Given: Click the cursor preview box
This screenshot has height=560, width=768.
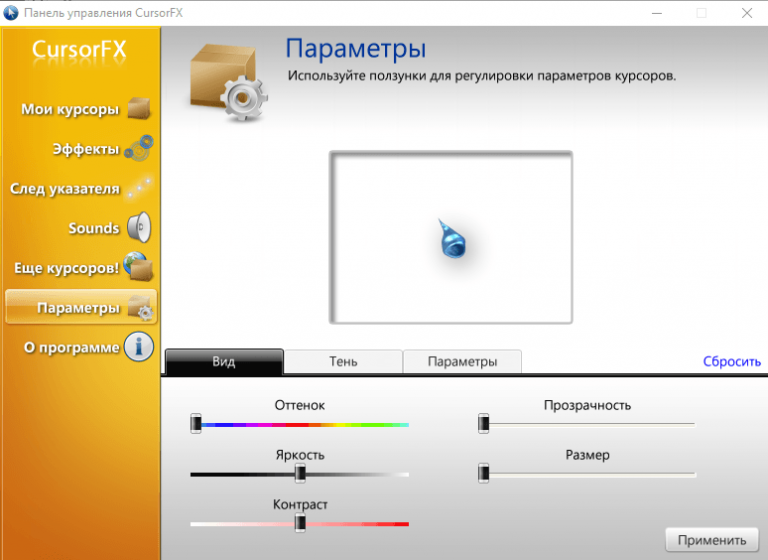Looking at the screenshot, I should coord(451,238).
